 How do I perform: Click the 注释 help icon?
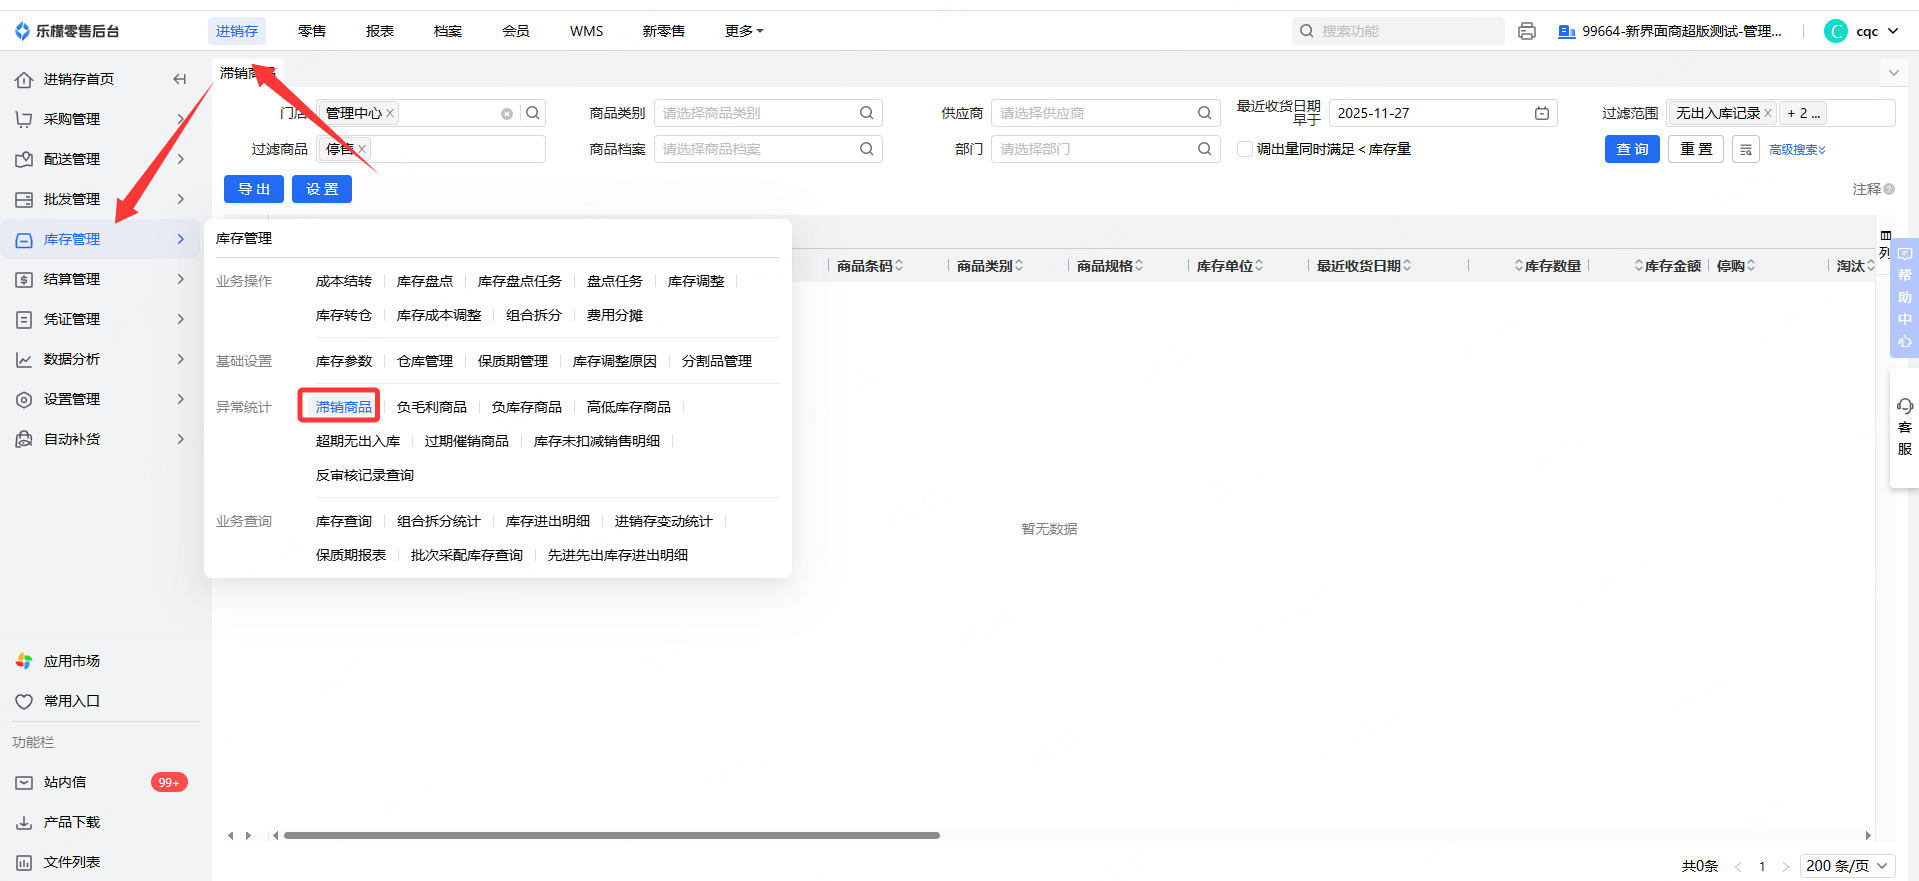coord(1889,189)
